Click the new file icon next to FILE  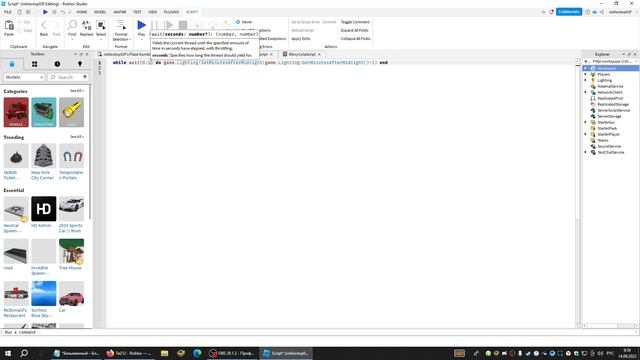point(19,12)
